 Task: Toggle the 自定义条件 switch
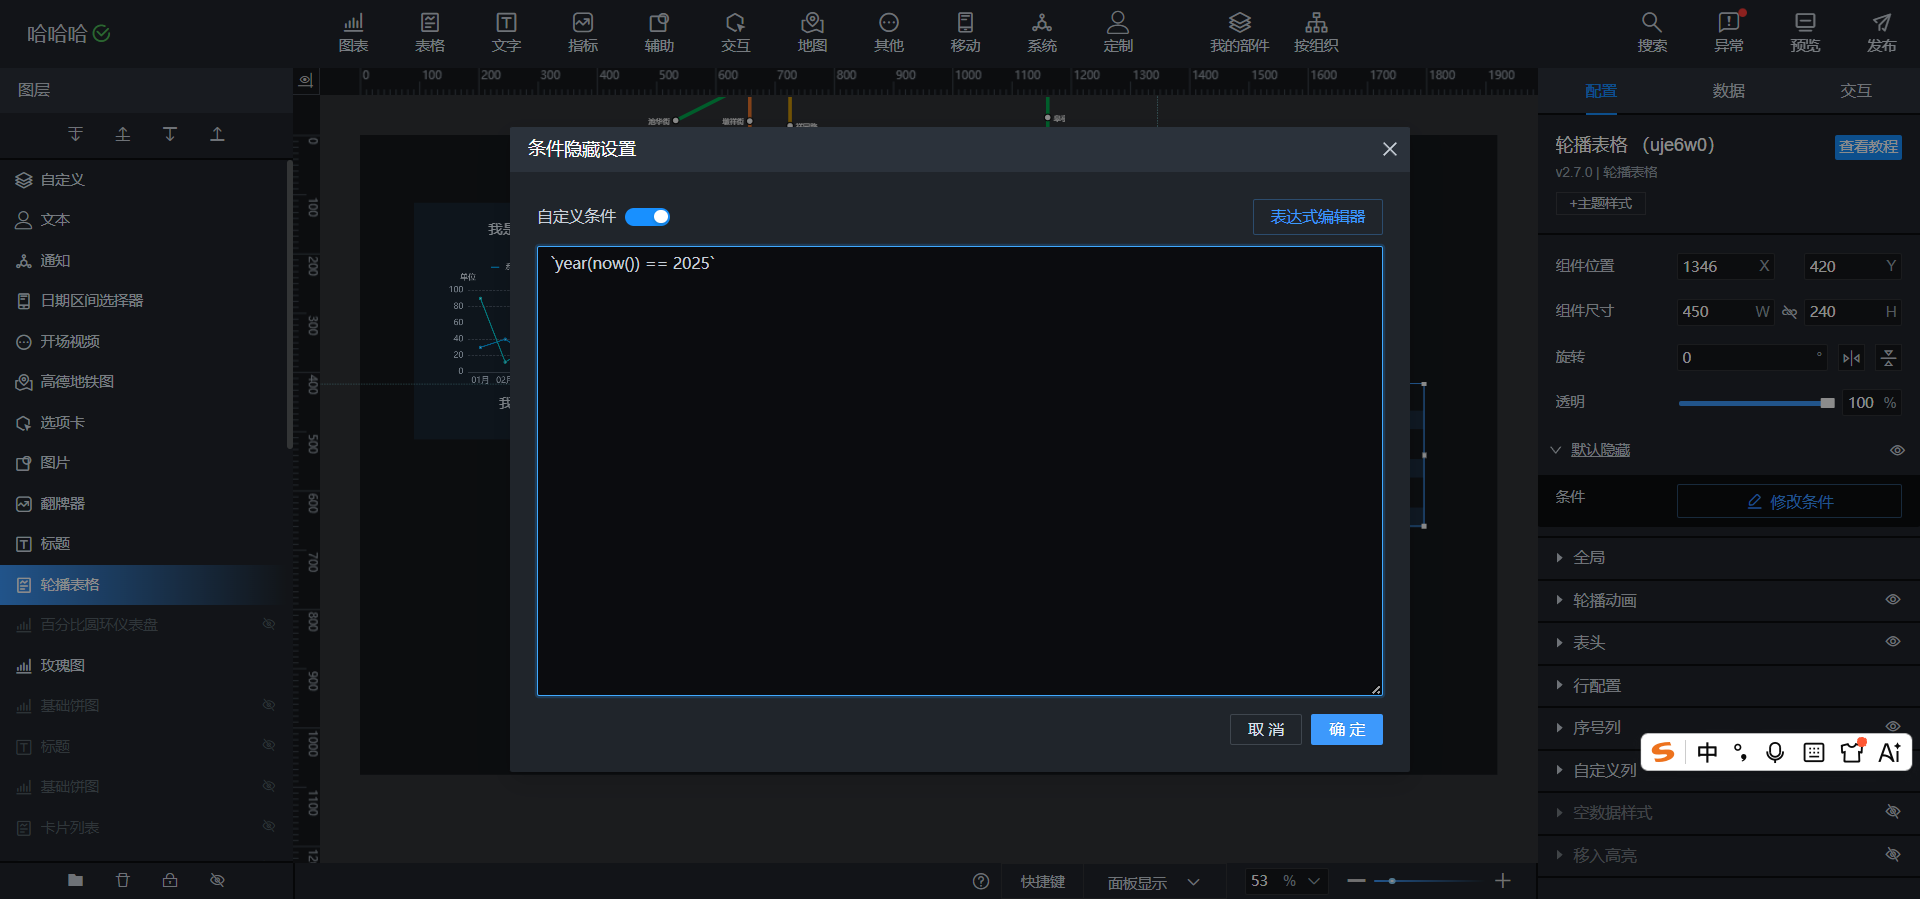647,217
